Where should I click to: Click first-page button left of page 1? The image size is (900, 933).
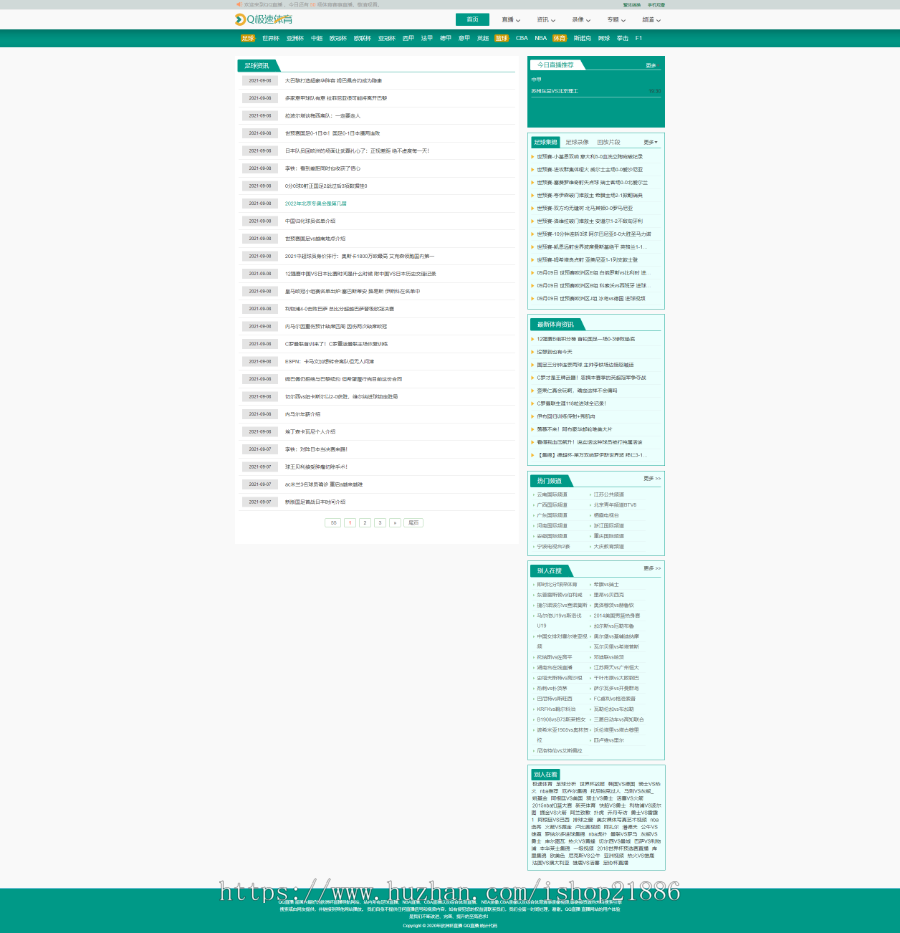coord(333,522)
